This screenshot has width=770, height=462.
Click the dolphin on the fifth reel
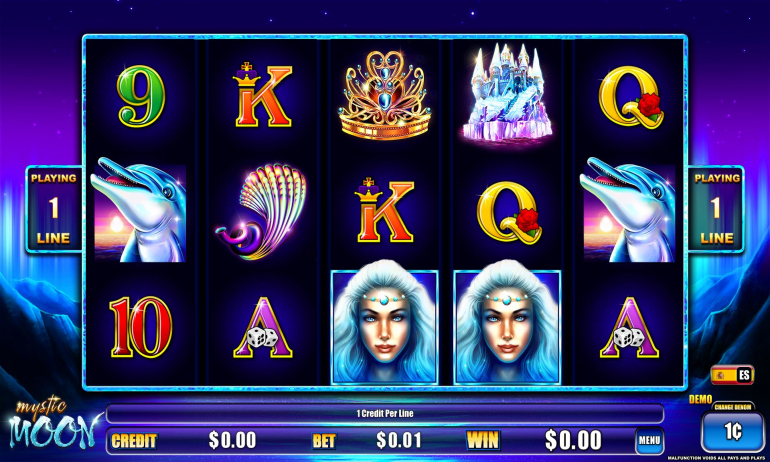(629, 210)
